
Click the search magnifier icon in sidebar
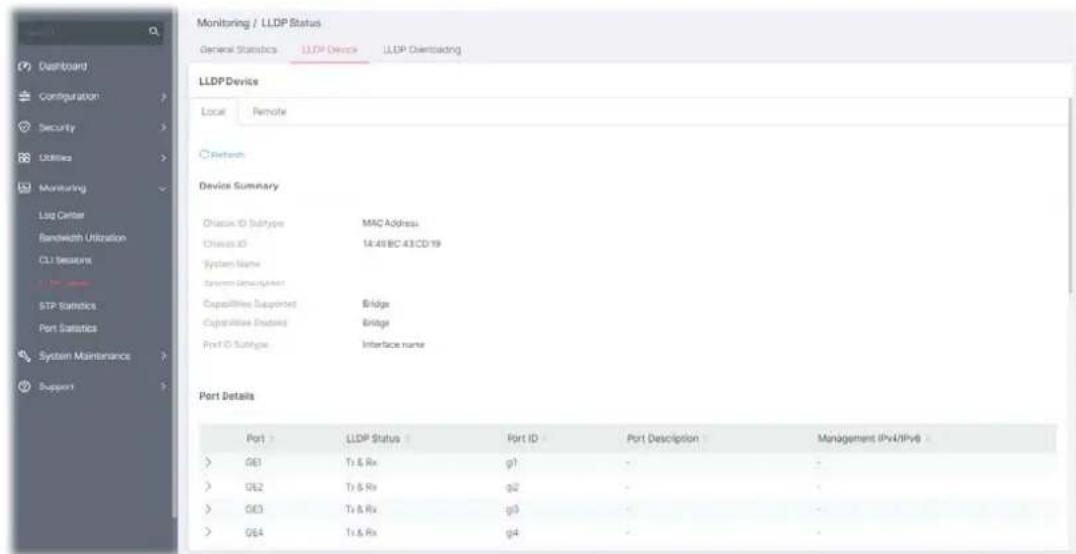pos(154,32)
